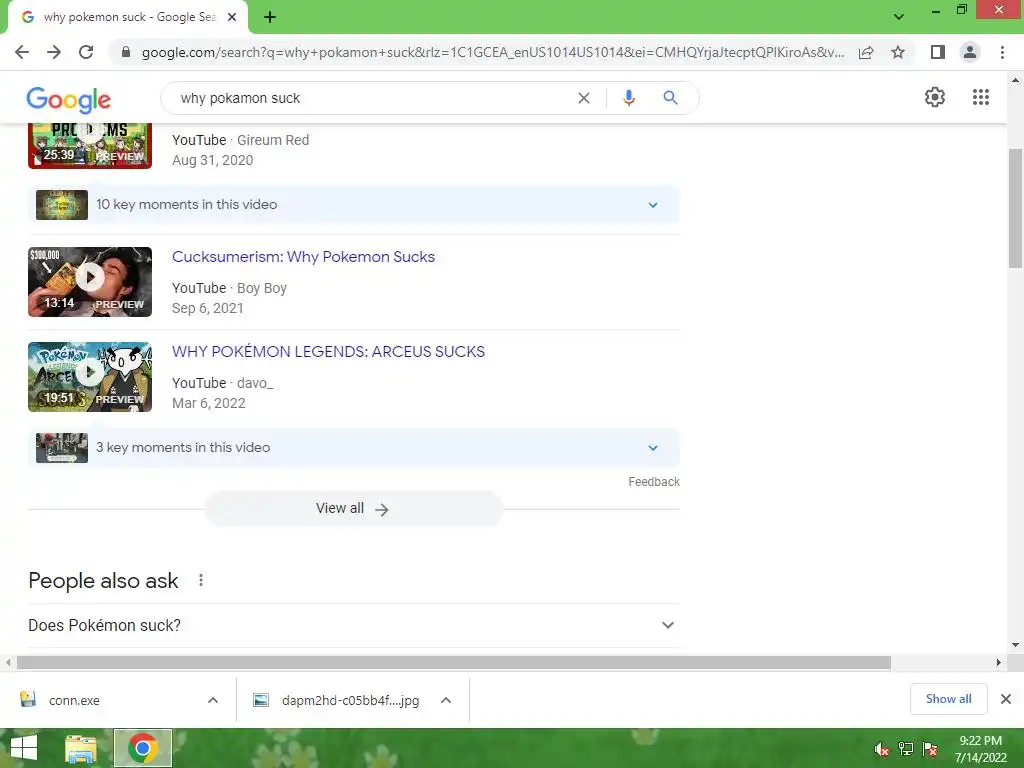1024x768 pixels.
Task: Expand '10 key moments in this video'
Action: click(x=353, y=204)
